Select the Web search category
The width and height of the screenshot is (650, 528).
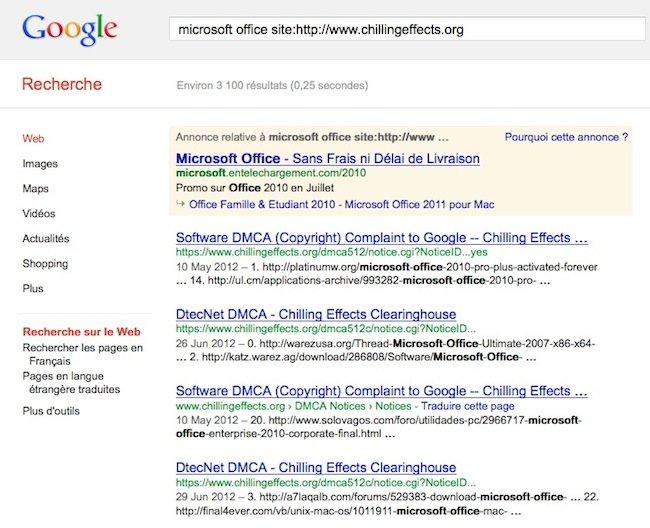[33, 138]
